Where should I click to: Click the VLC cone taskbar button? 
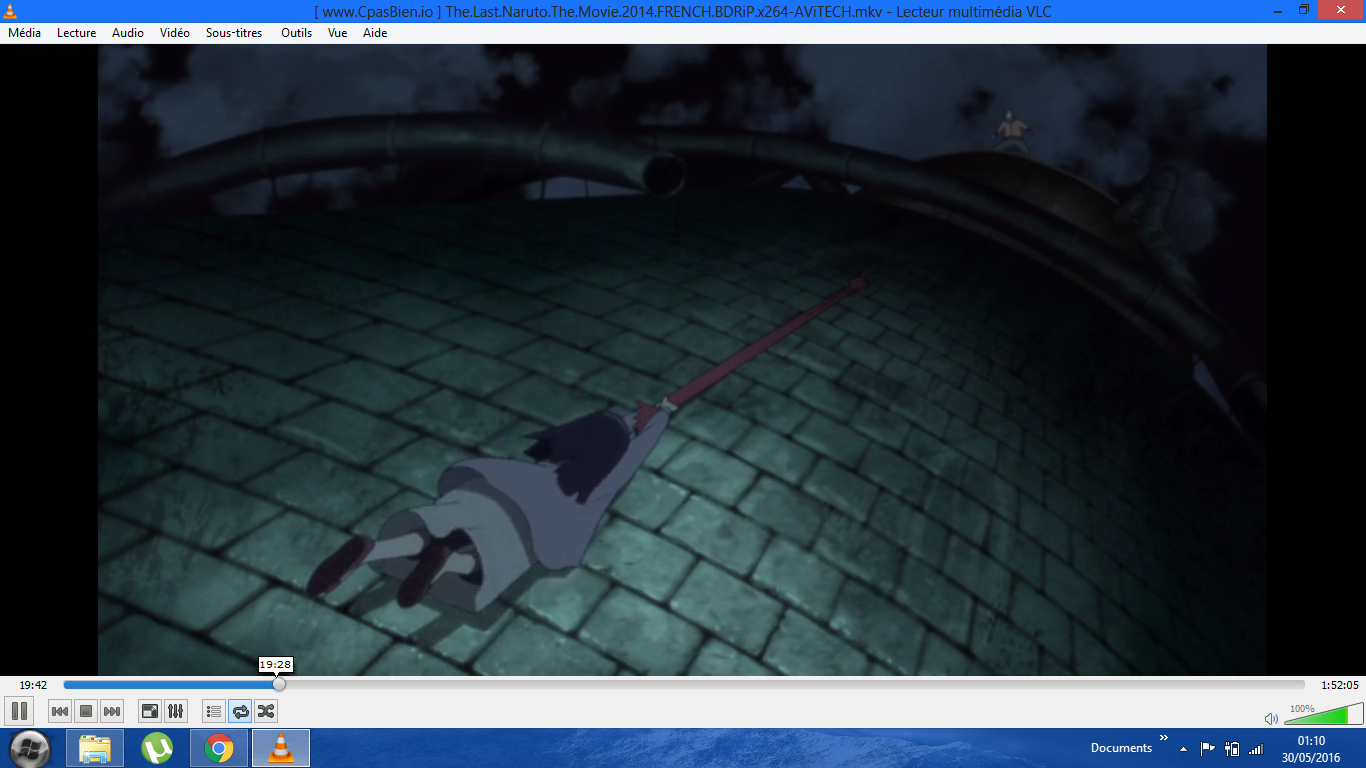pyautogui.click(x=281, y=748)
